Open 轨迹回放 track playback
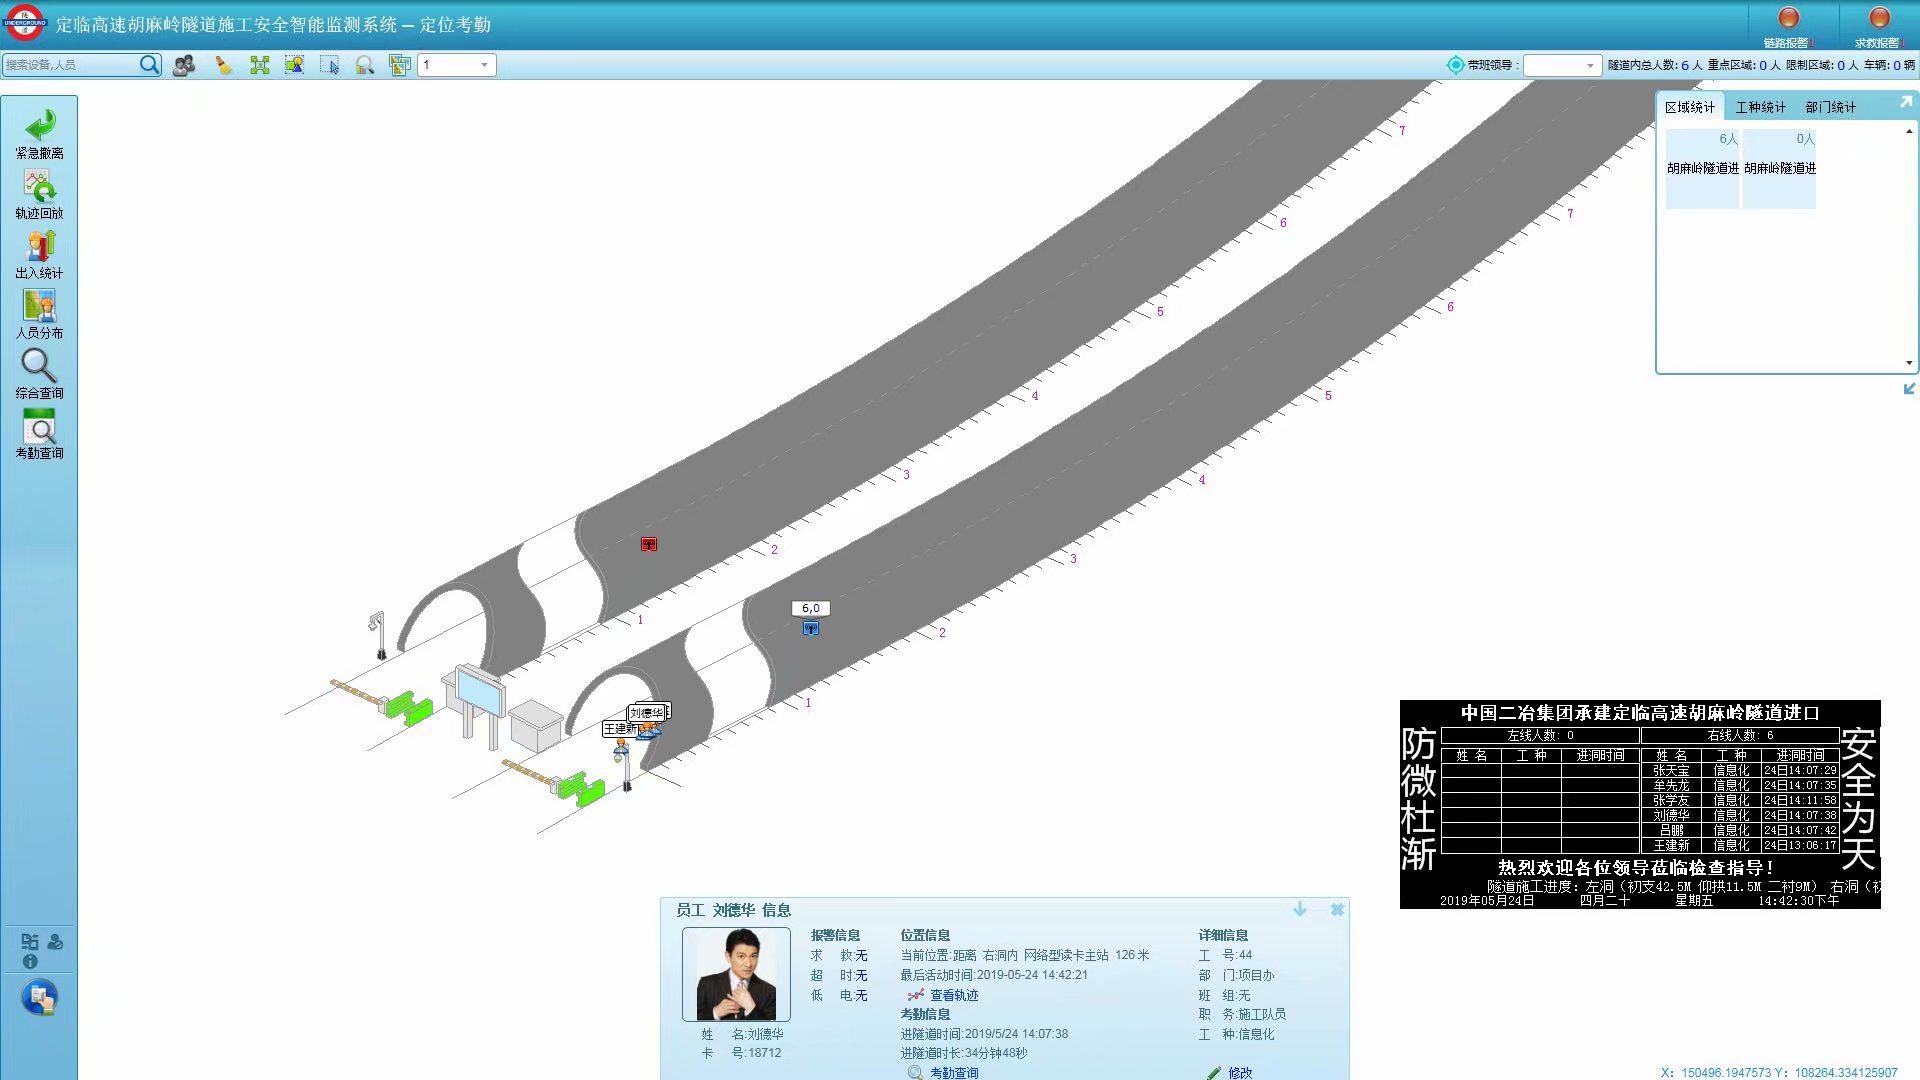 coord(40,188)
